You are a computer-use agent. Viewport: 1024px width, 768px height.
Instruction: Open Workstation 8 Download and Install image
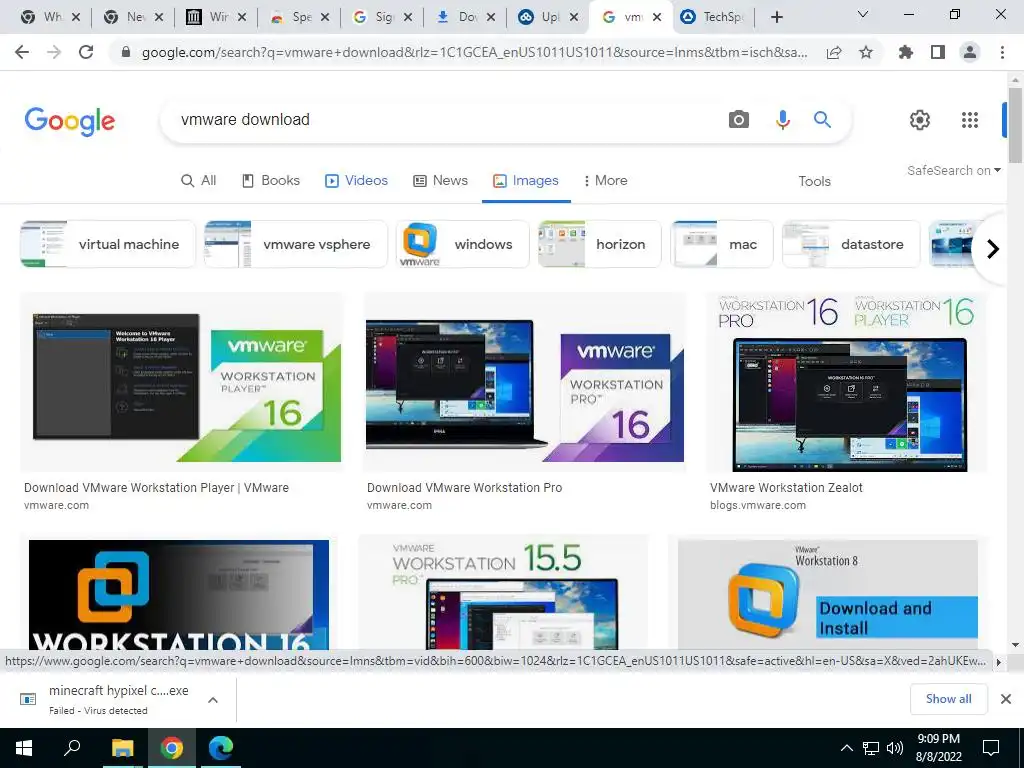[x=827, y=592]
